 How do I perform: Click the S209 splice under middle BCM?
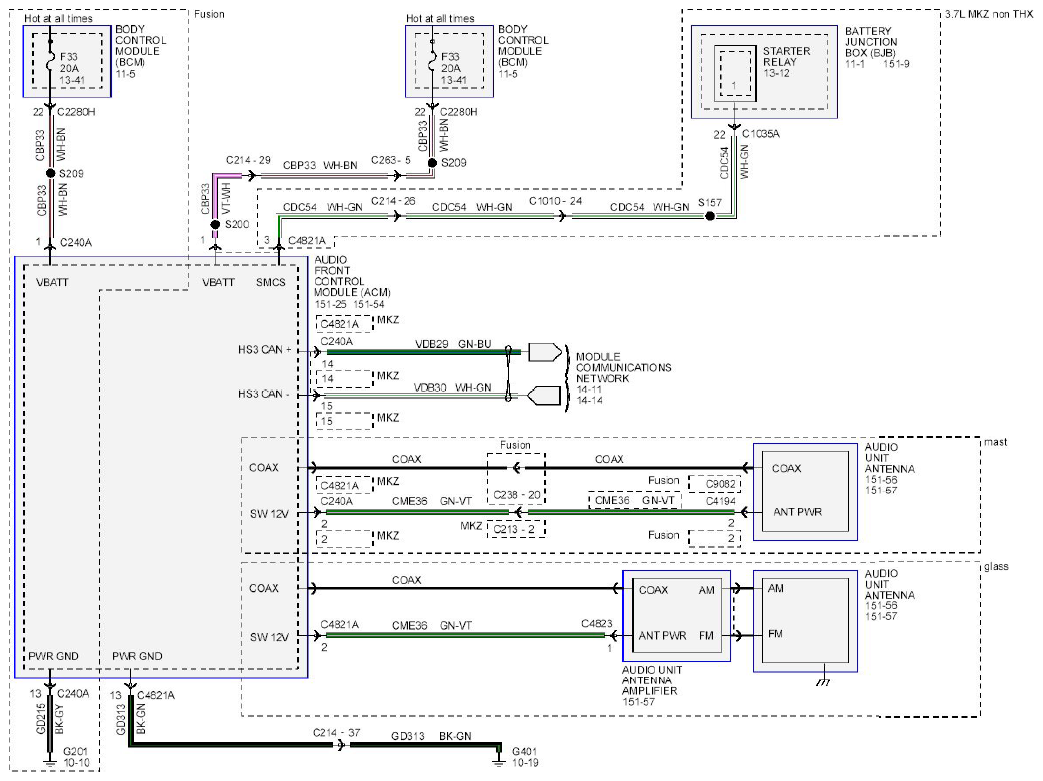pyautogui.click(x=432, y=162)
